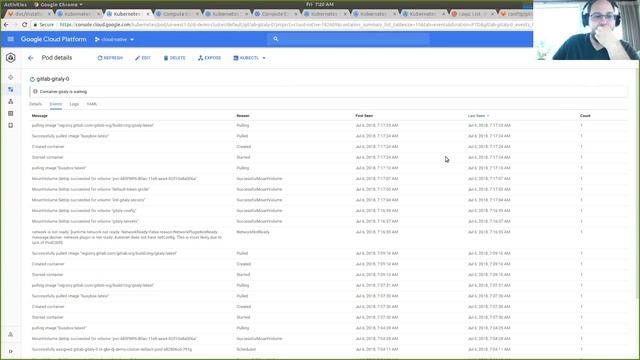Viewport: 640px width, 360px height.
Task: Click the 'Container gitaly is waiting' message
Action: (63, 92)
